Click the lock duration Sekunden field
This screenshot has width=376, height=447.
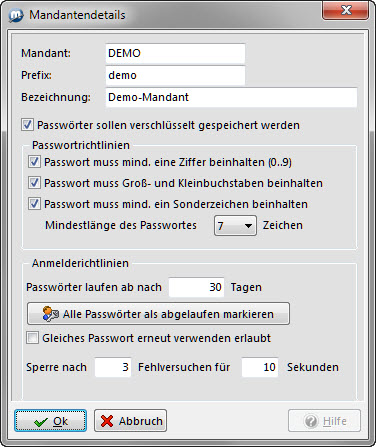click(x=260, y=367)
